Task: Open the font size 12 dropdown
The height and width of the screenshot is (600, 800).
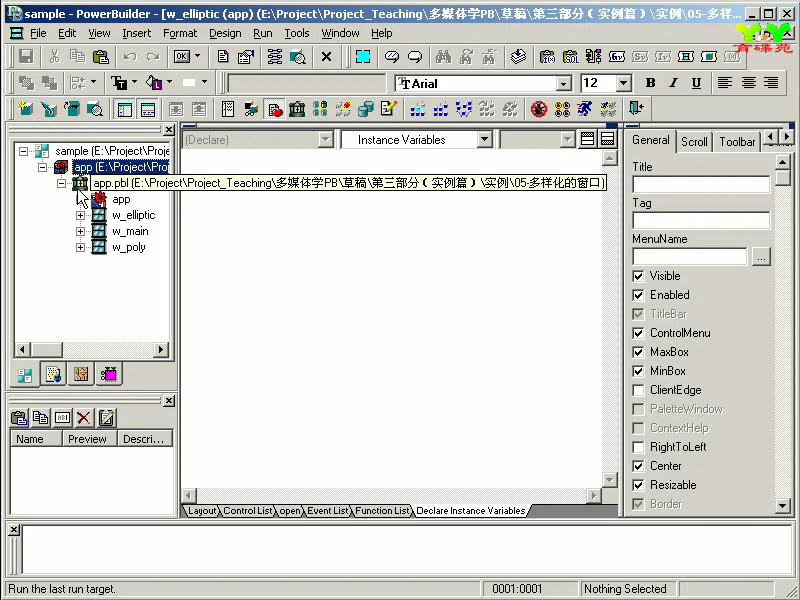Action: pyautogui.click(x=623, y=83)
